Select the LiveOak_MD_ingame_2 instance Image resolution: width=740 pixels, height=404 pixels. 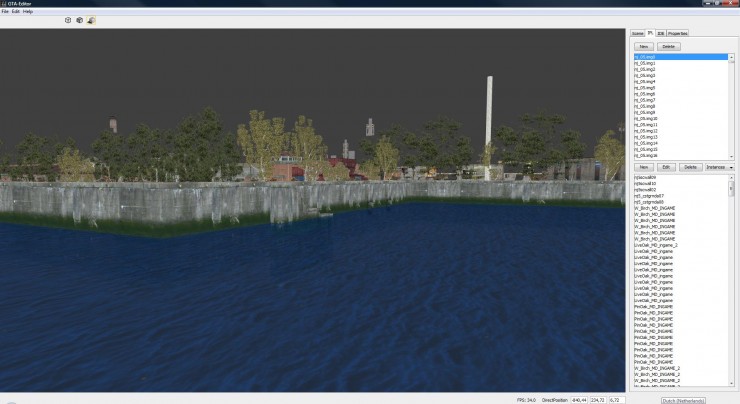(681, 245)
